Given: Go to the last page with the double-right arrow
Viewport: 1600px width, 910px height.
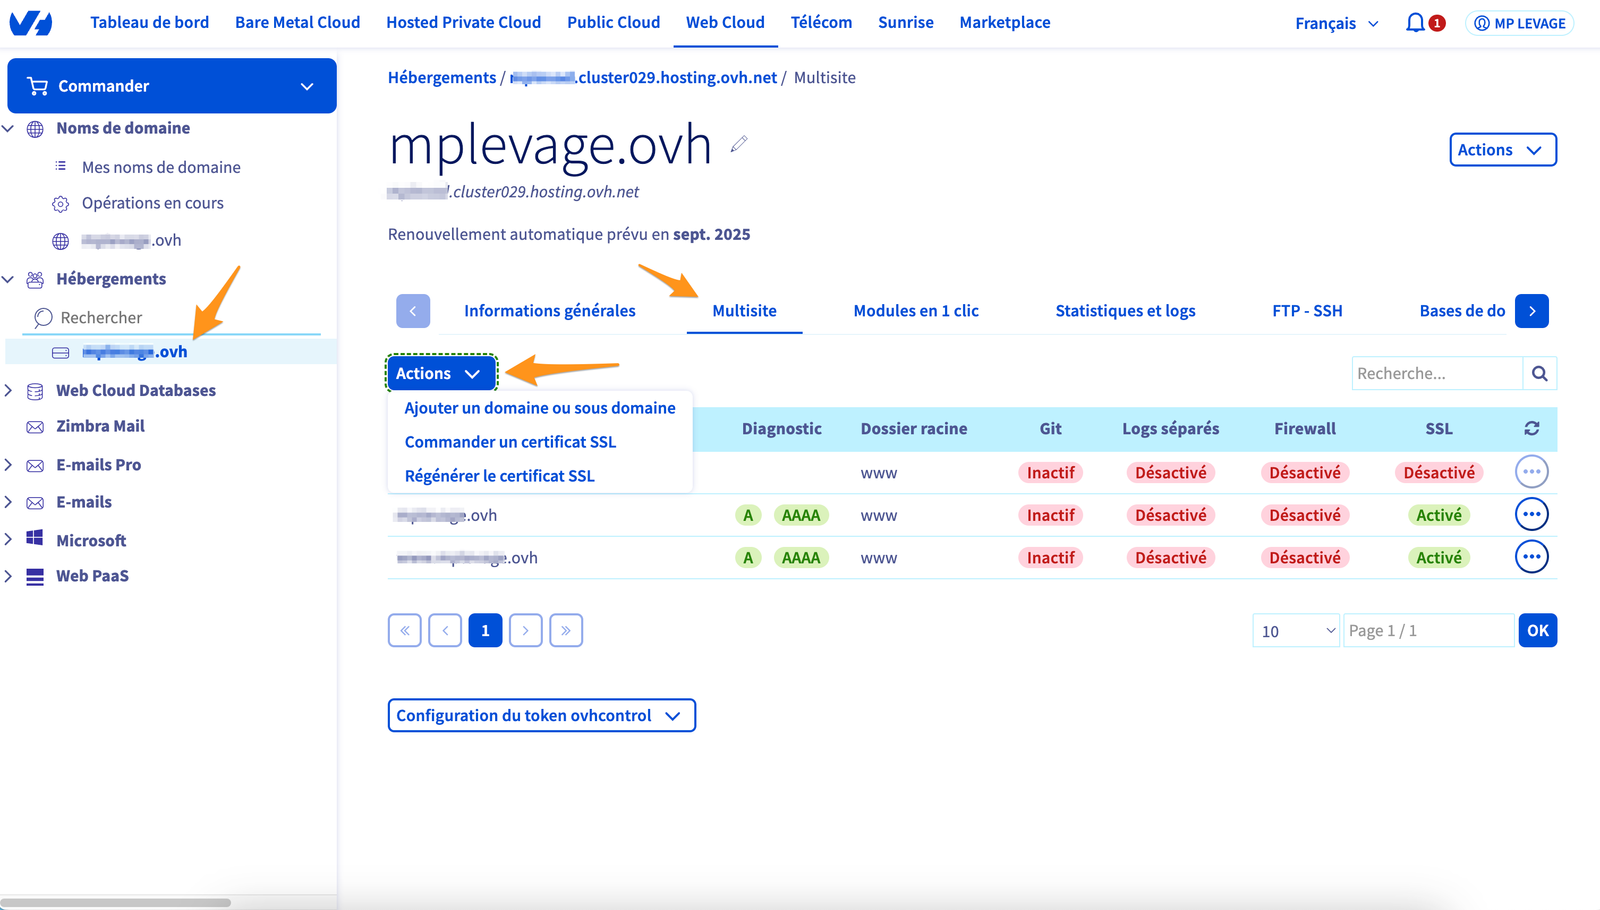Looking at the screenshot, I should click(x=566, y=630).
